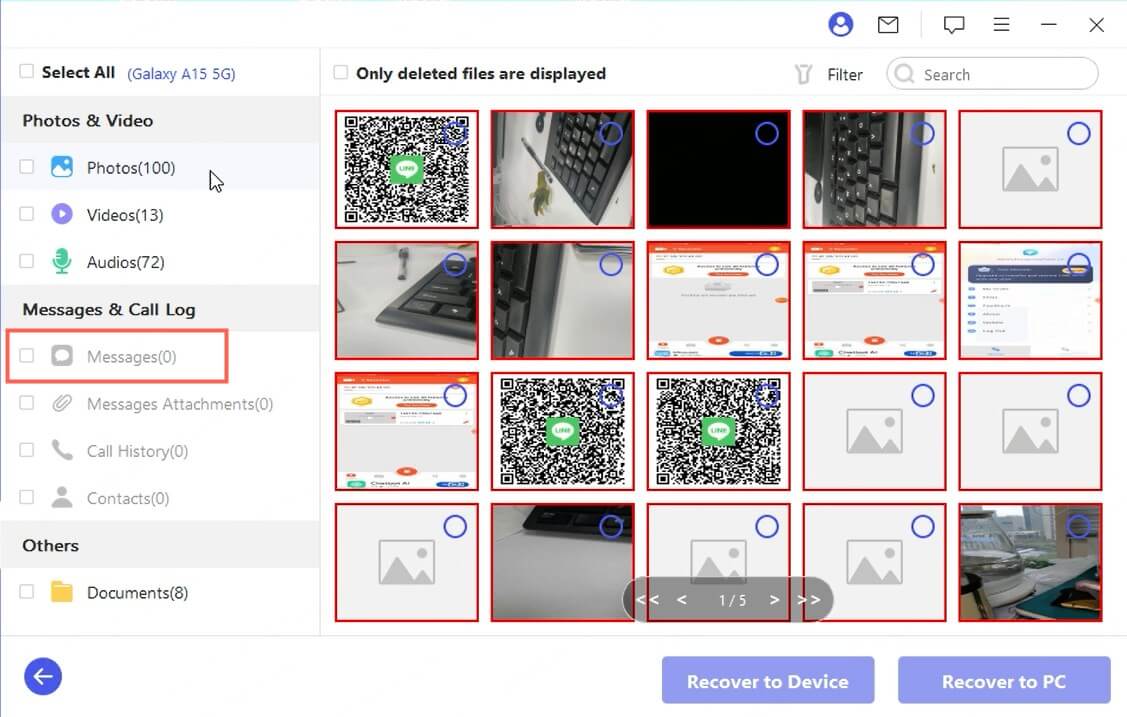Click the Messages Attachments paperclip icon
Screen dimensions: 1127x717
pos(62,403)
